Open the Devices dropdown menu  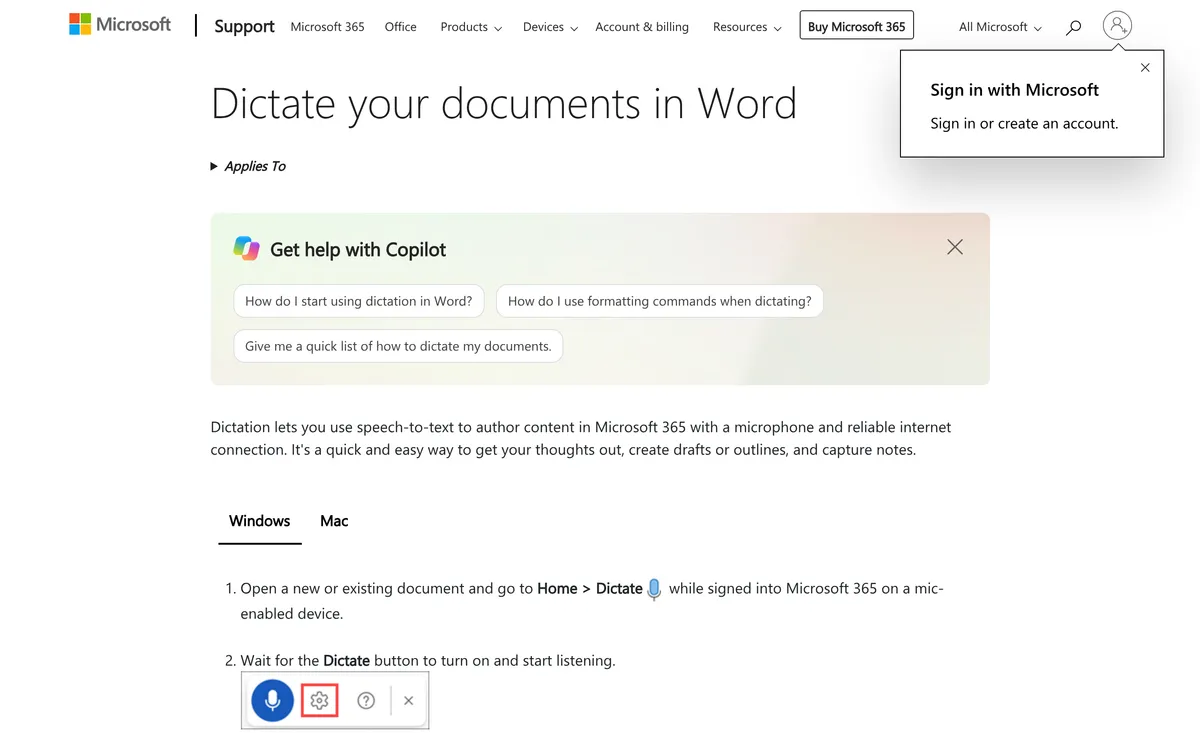tap(550, 27)
